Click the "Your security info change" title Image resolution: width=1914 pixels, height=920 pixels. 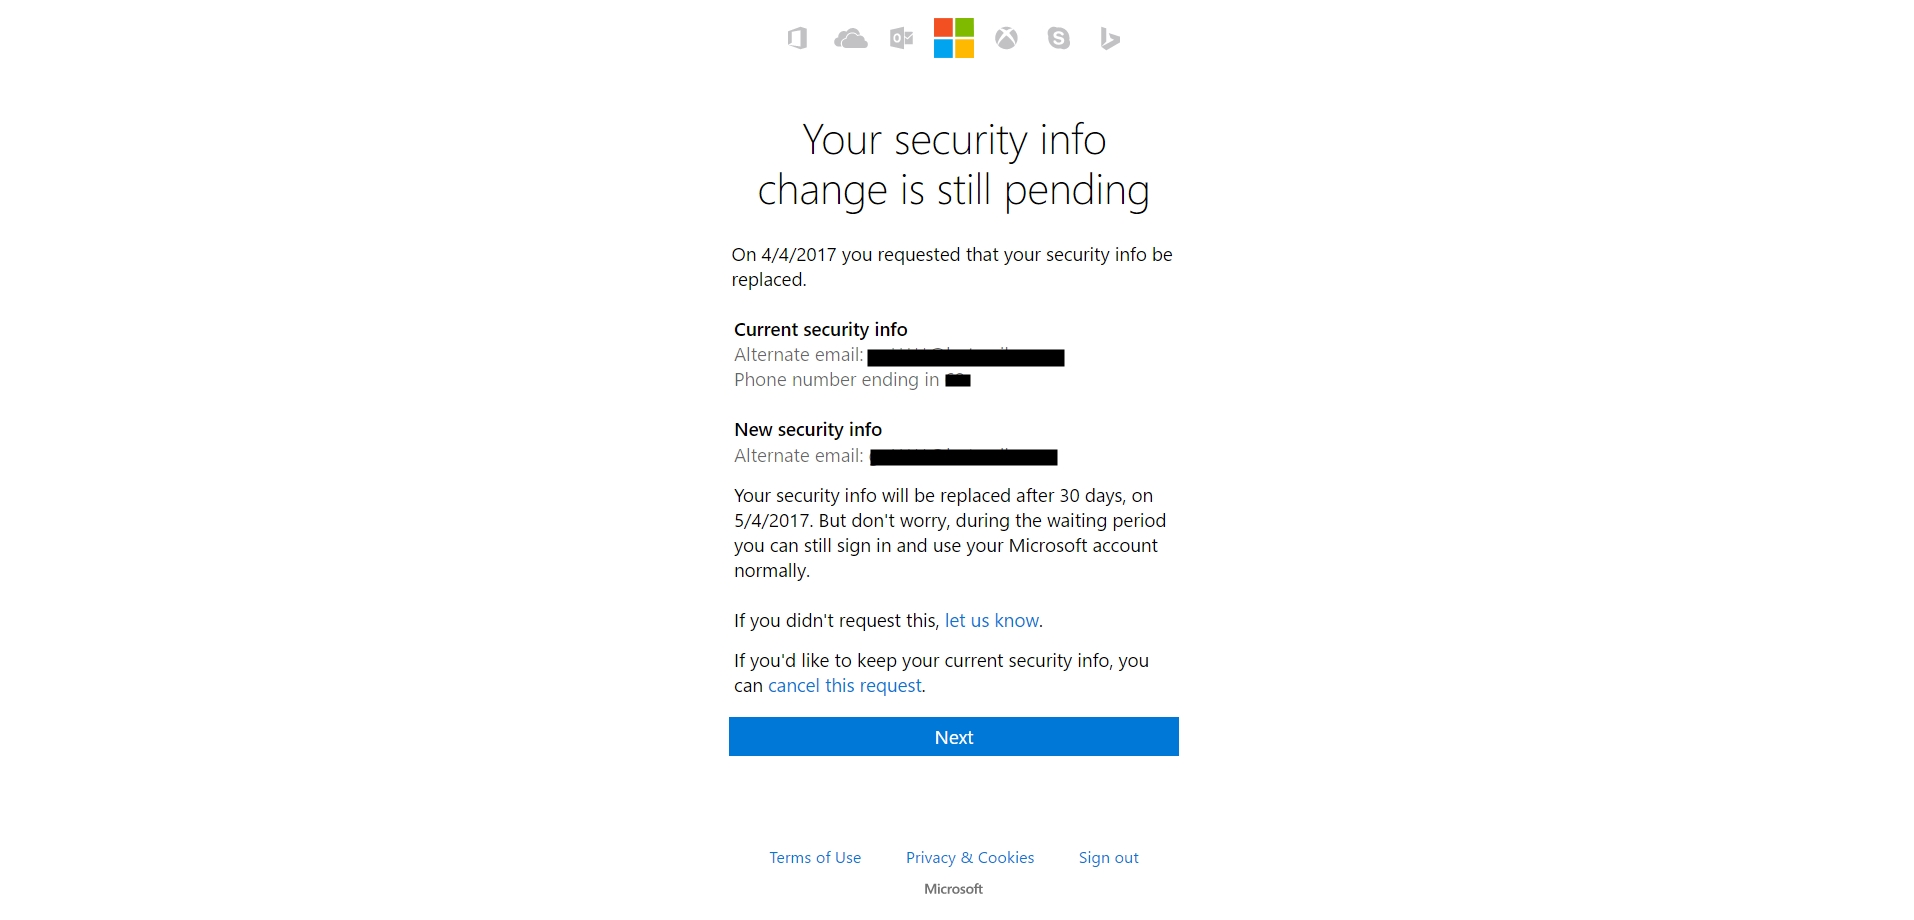tap(954, 165)
